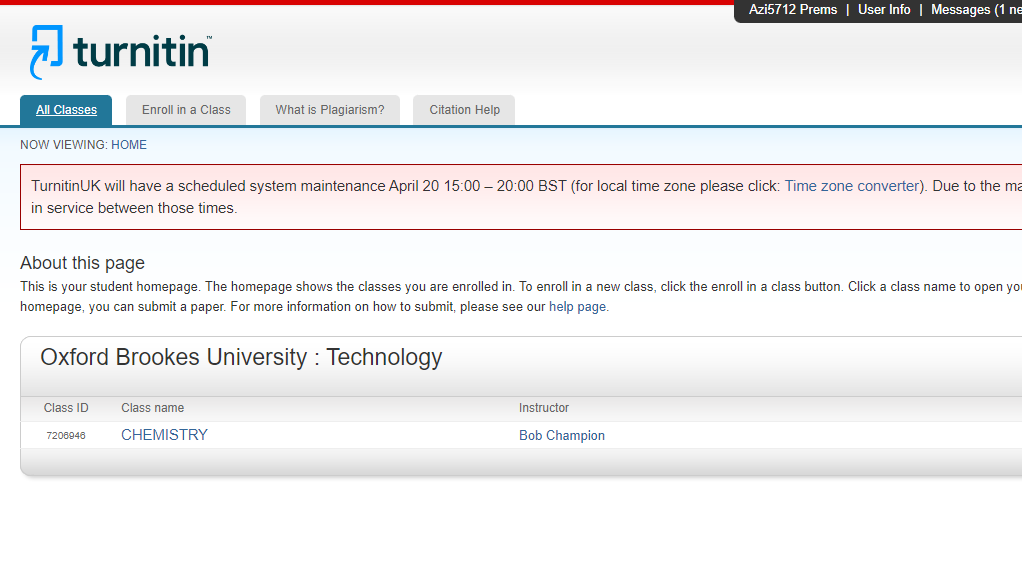Click the Class ID column header

pos(66,408)
